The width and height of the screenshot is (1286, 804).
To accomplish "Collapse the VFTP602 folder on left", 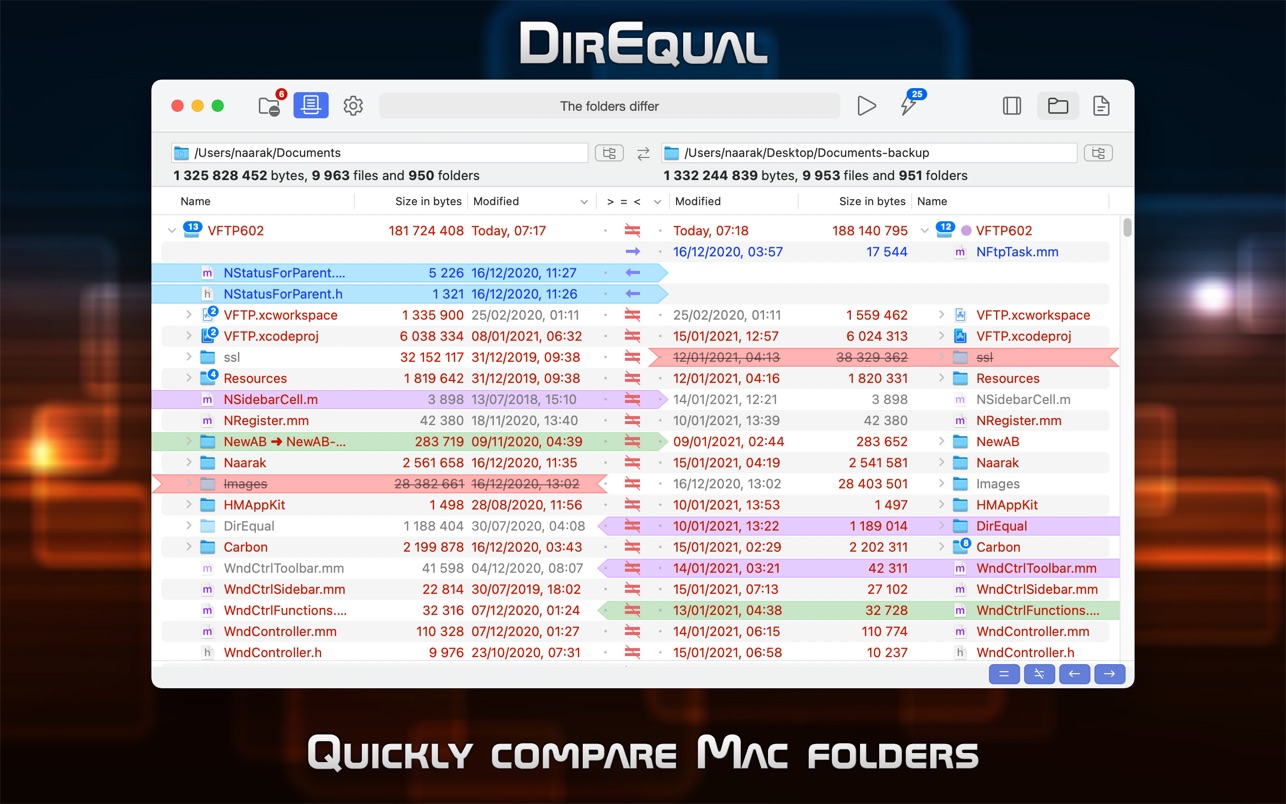I will click(x=172, y=231).
